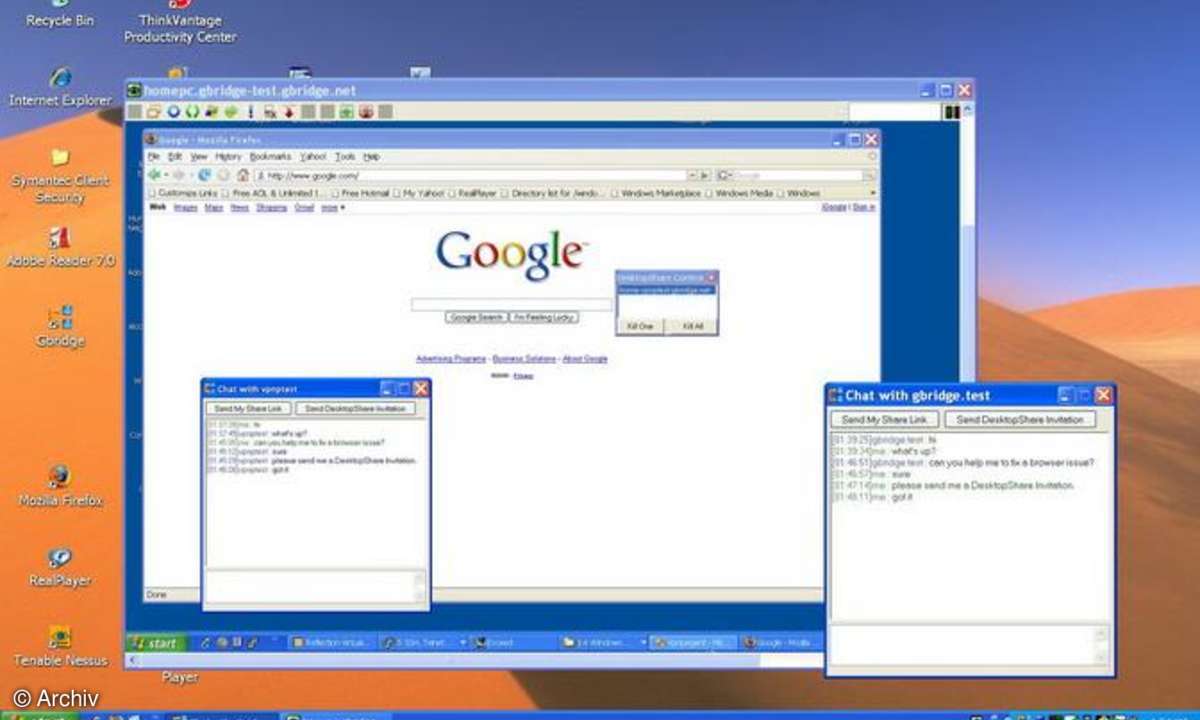Viewport: 1200px width, 720px height.
Task: Select the session entry in DesktopShare Control list
Action: 666,289
